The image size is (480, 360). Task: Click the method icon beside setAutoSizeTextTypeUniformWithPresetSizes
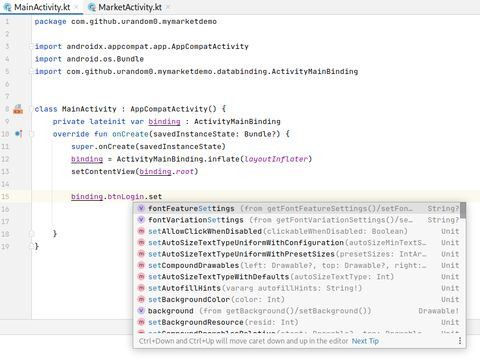[x=141, y=254]
